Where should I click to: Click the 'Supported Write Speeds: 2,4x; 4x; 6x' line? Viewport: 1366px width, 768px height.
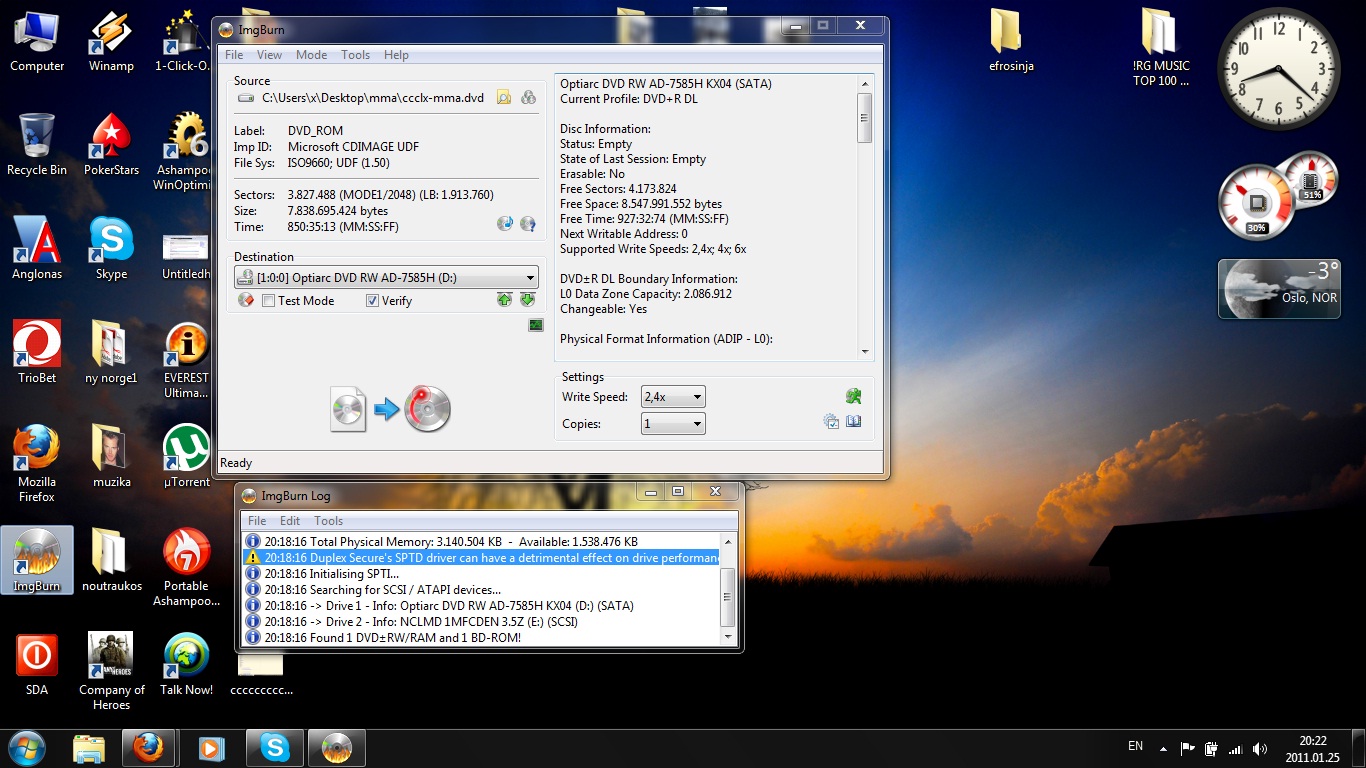tap(653, 249)
